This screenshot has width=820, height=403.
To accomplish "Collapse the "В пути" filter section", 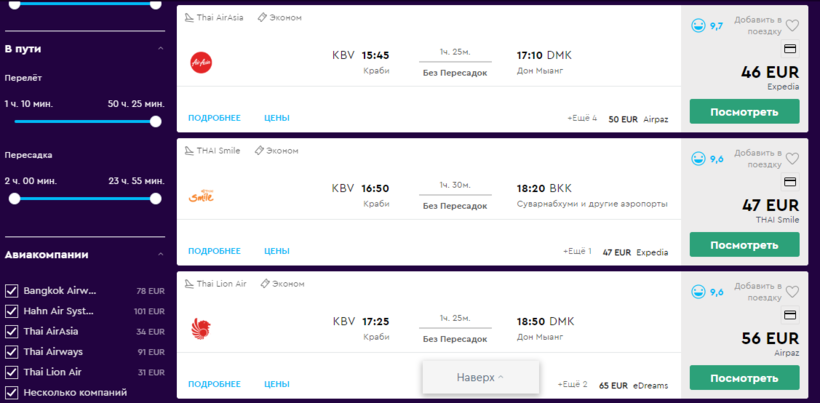I will click(x=160, y=48).
